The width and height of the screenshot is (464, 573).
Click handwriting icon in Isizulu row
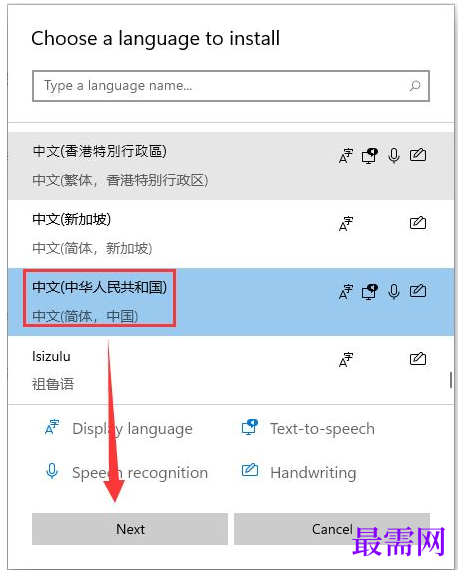[x=418, y=358]
